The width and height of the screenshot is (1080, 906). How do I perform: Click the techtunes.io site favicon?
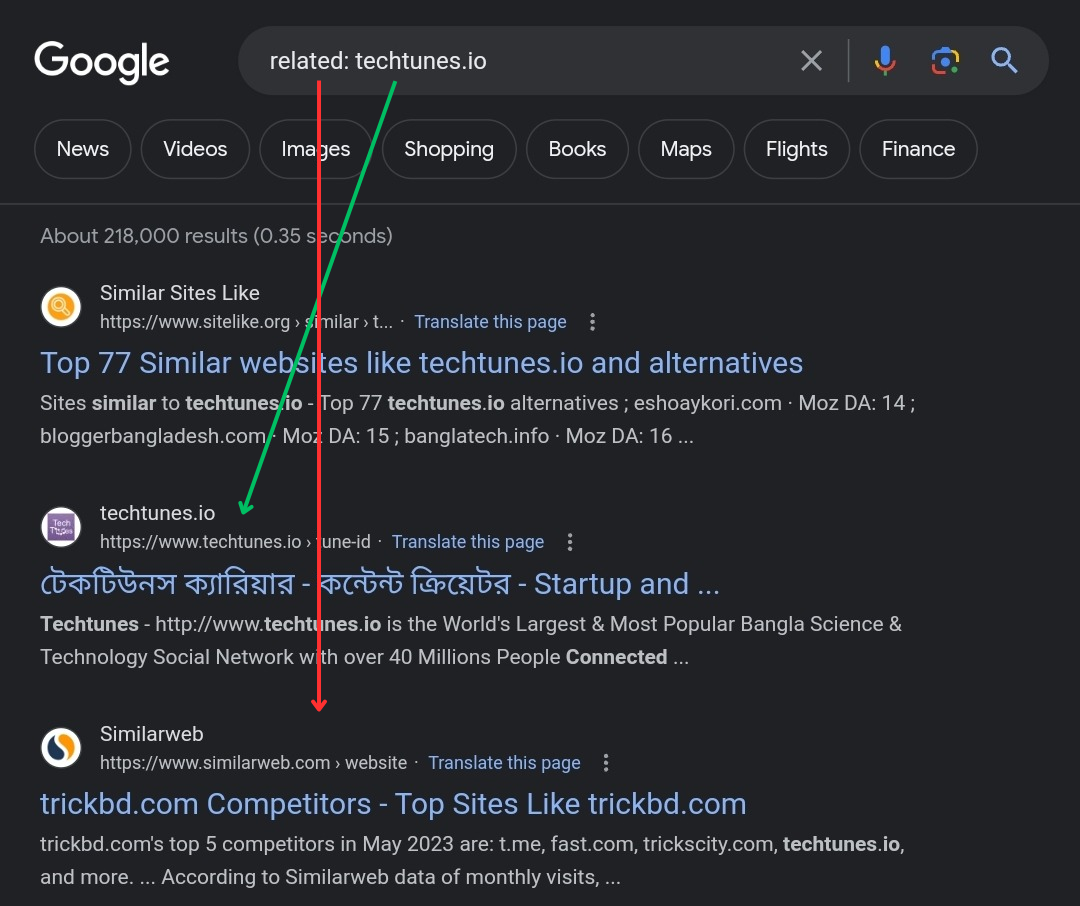[x=61, y=527]
